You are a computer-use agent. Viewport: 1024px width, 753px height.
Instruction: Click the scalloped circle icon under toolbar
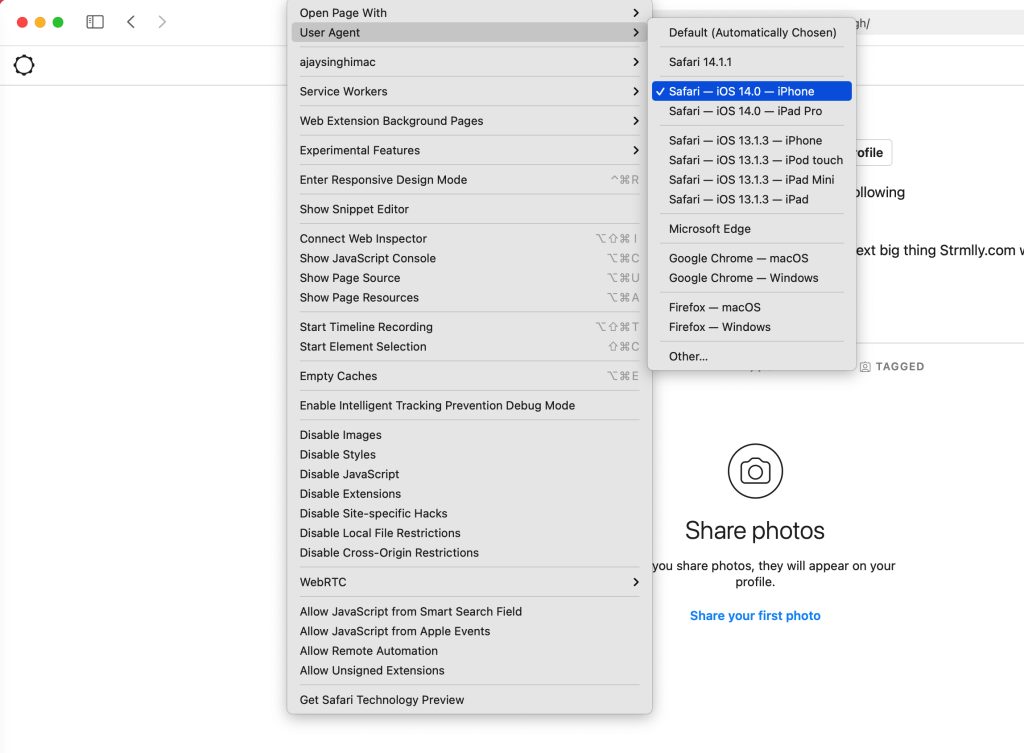(x=24, y=65)
